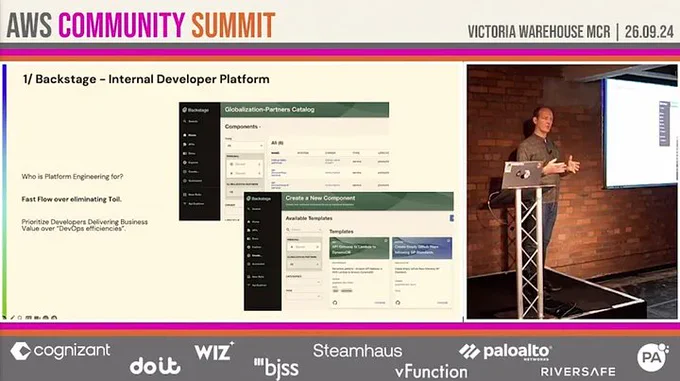Click 'Victoria Warehouse MCR' venue text
Viewport: 680px width, 381px height.
click(539, 32)
